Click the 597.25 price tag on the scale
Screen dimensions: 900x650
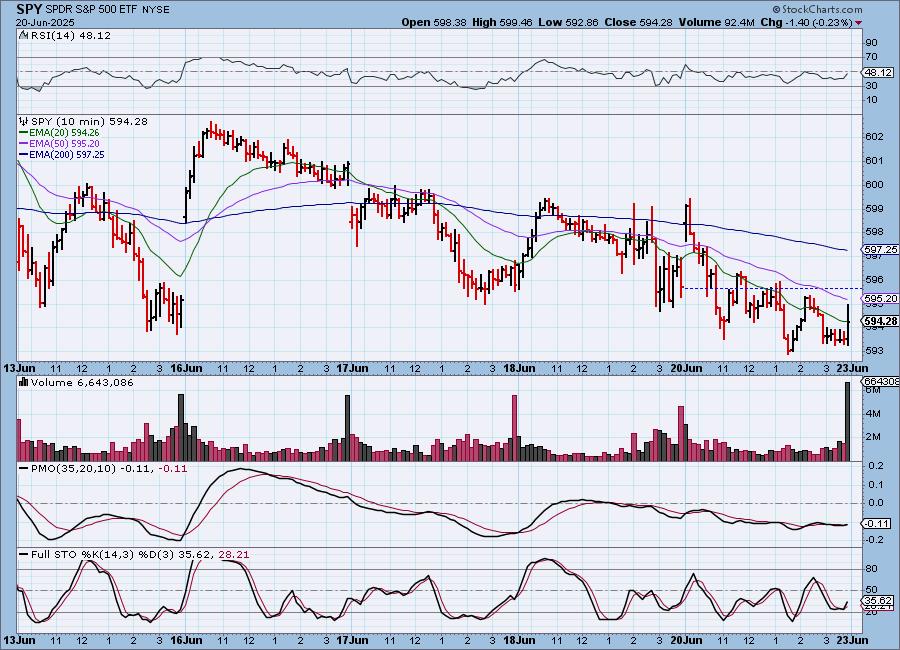coord(880,249)
